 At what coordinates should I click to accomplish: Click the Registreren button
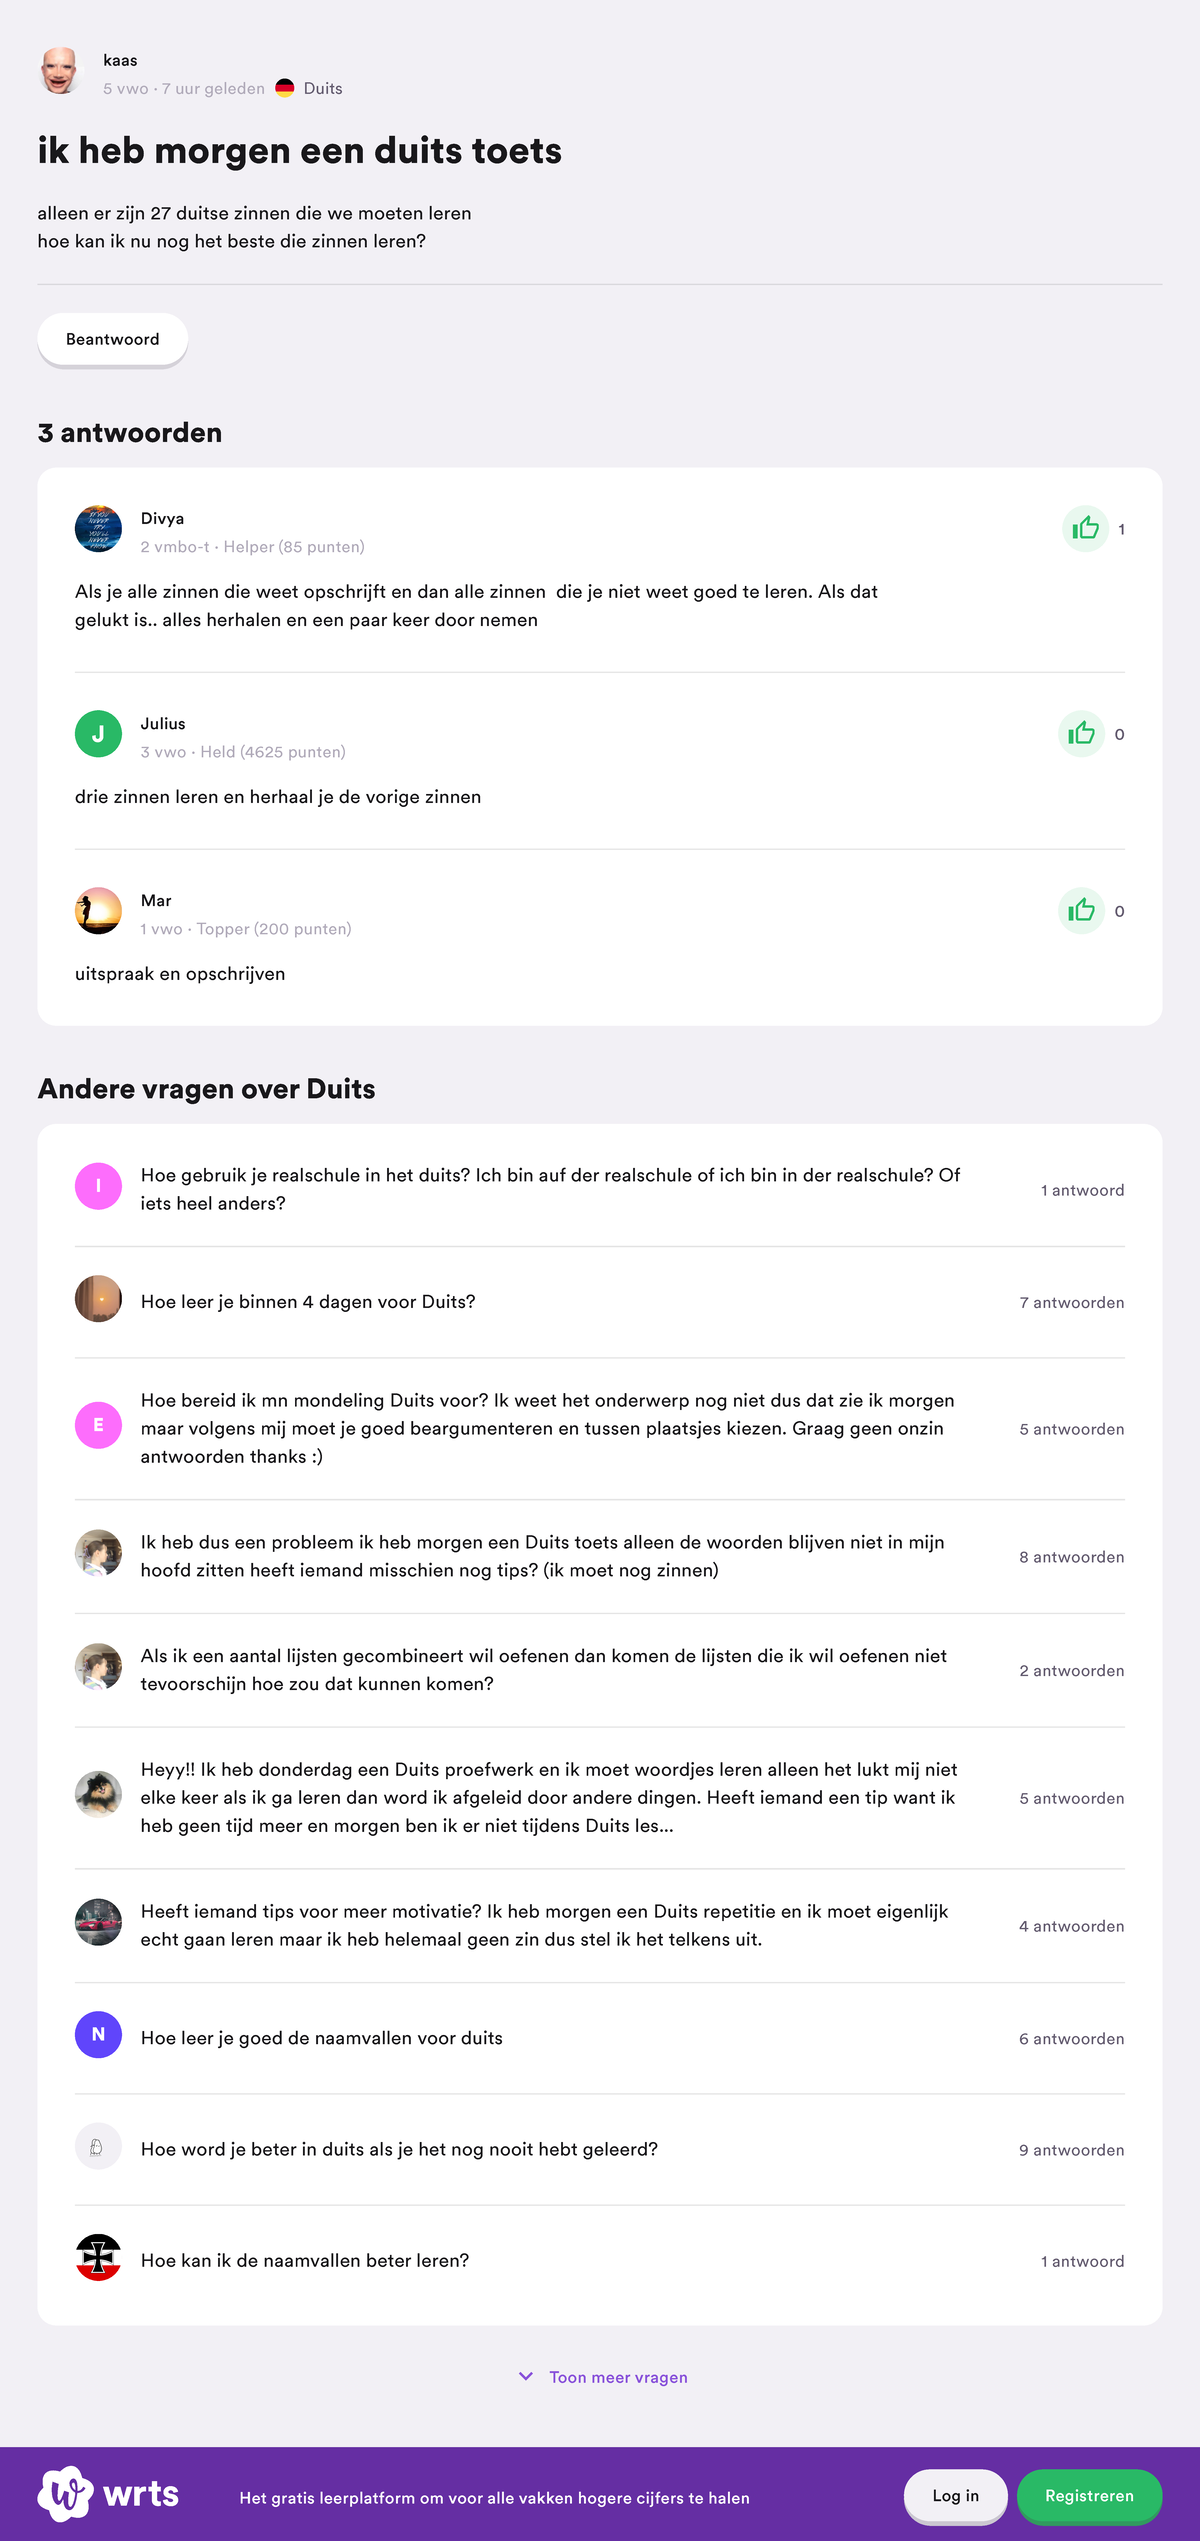1089,2496
